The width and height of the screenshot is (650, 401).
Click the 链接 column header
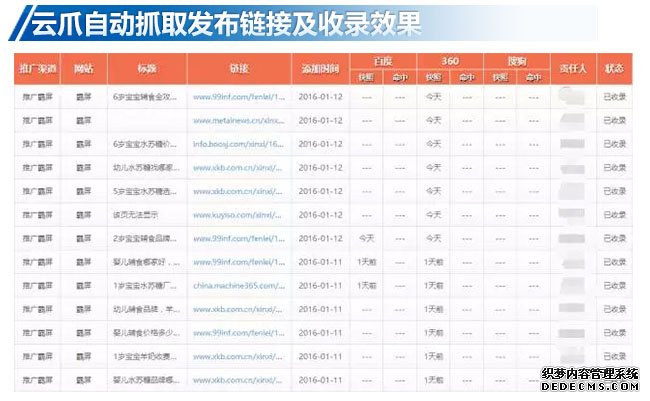[x=242, y=69]
